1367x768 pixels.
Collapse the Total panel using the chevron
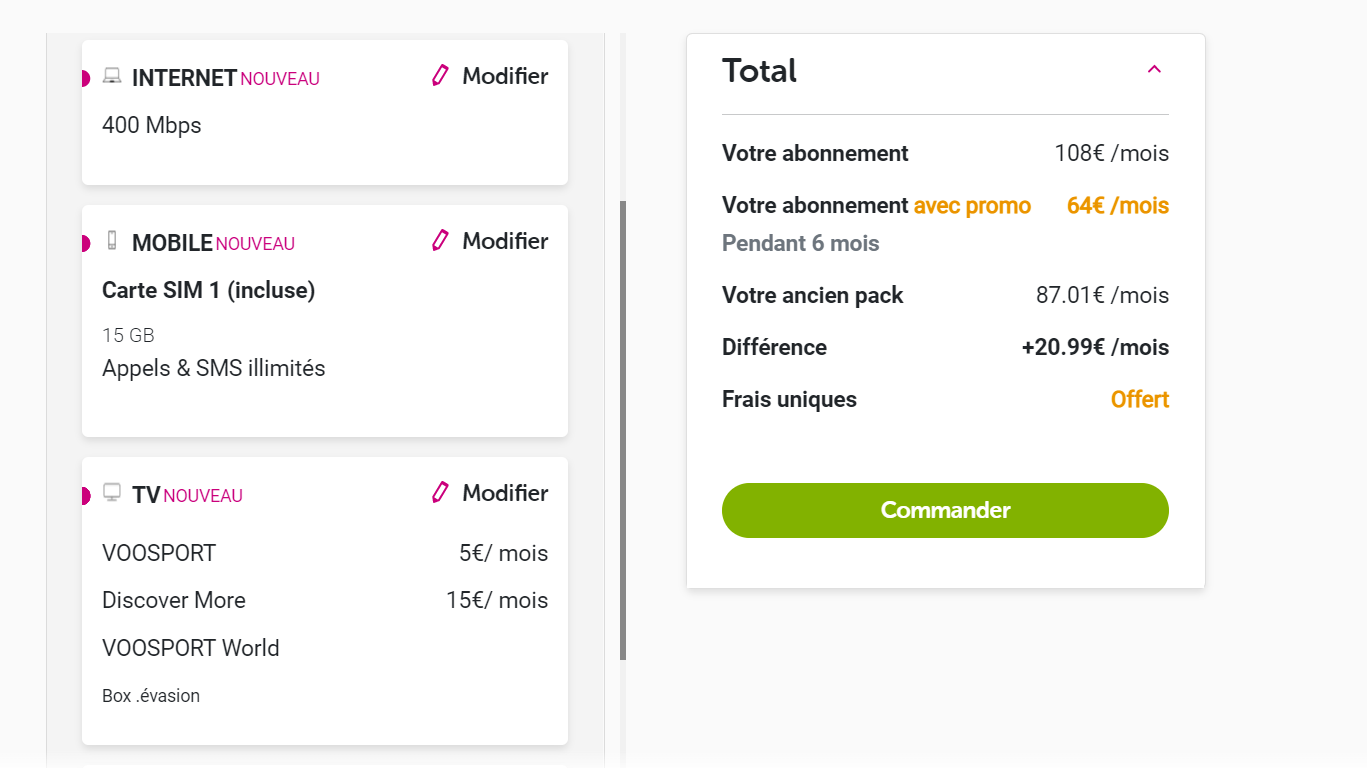pyautogui.click(x=1154, y=69)
